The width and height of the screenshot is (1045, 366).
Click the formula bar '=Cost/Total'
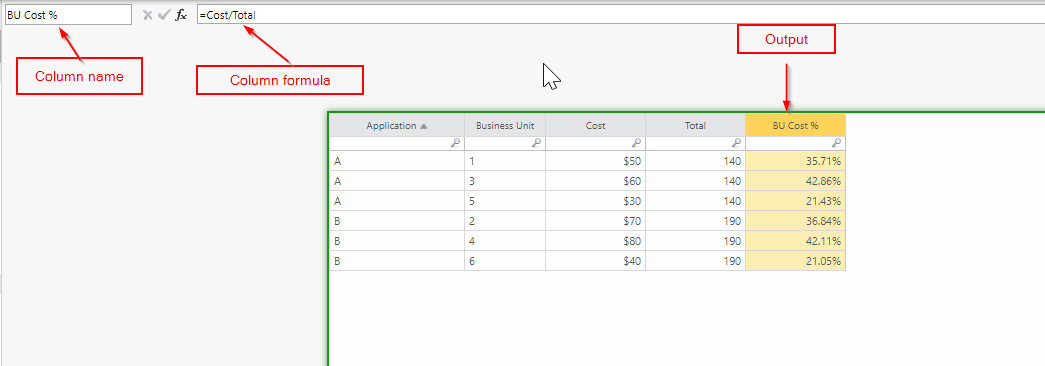pyautogui.click(x=620, y=15)
